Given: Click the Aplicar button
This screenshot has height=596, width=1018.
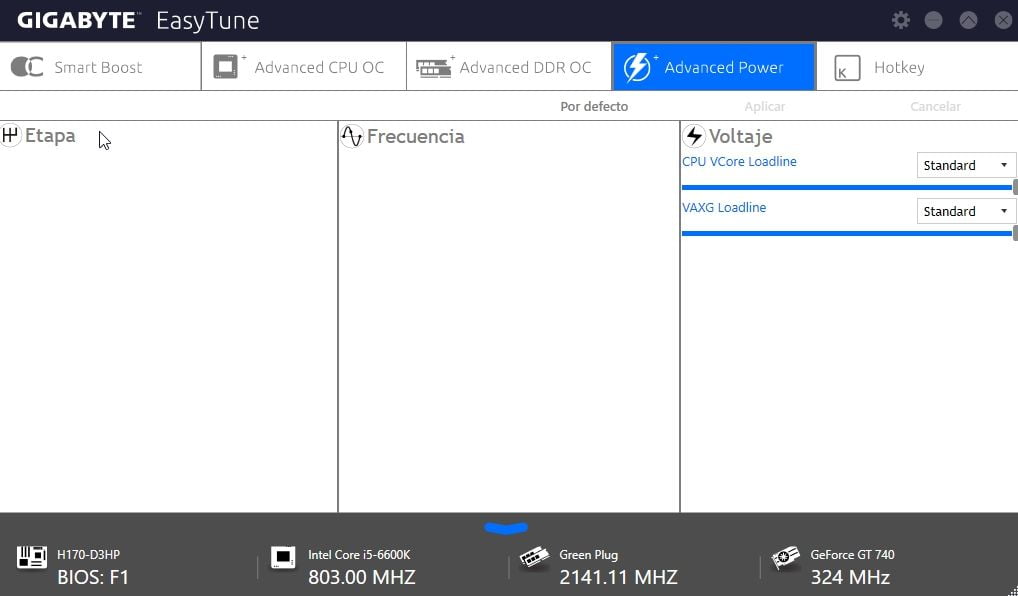Looking at the screenshot, I should (x=765, y=106).
